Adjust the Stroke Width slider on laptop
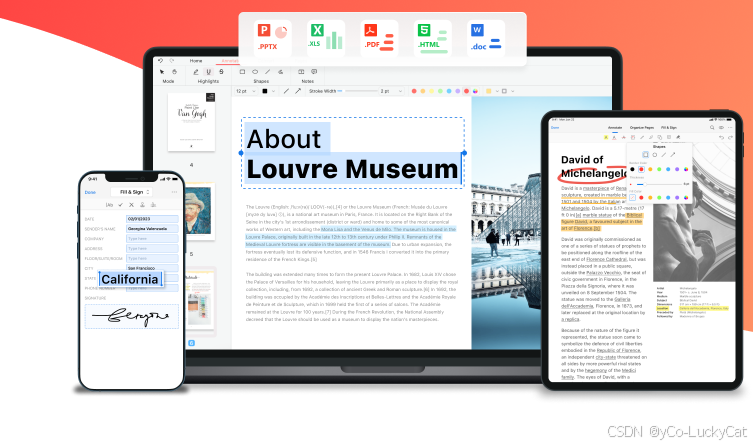 click(x=359, y=91)
